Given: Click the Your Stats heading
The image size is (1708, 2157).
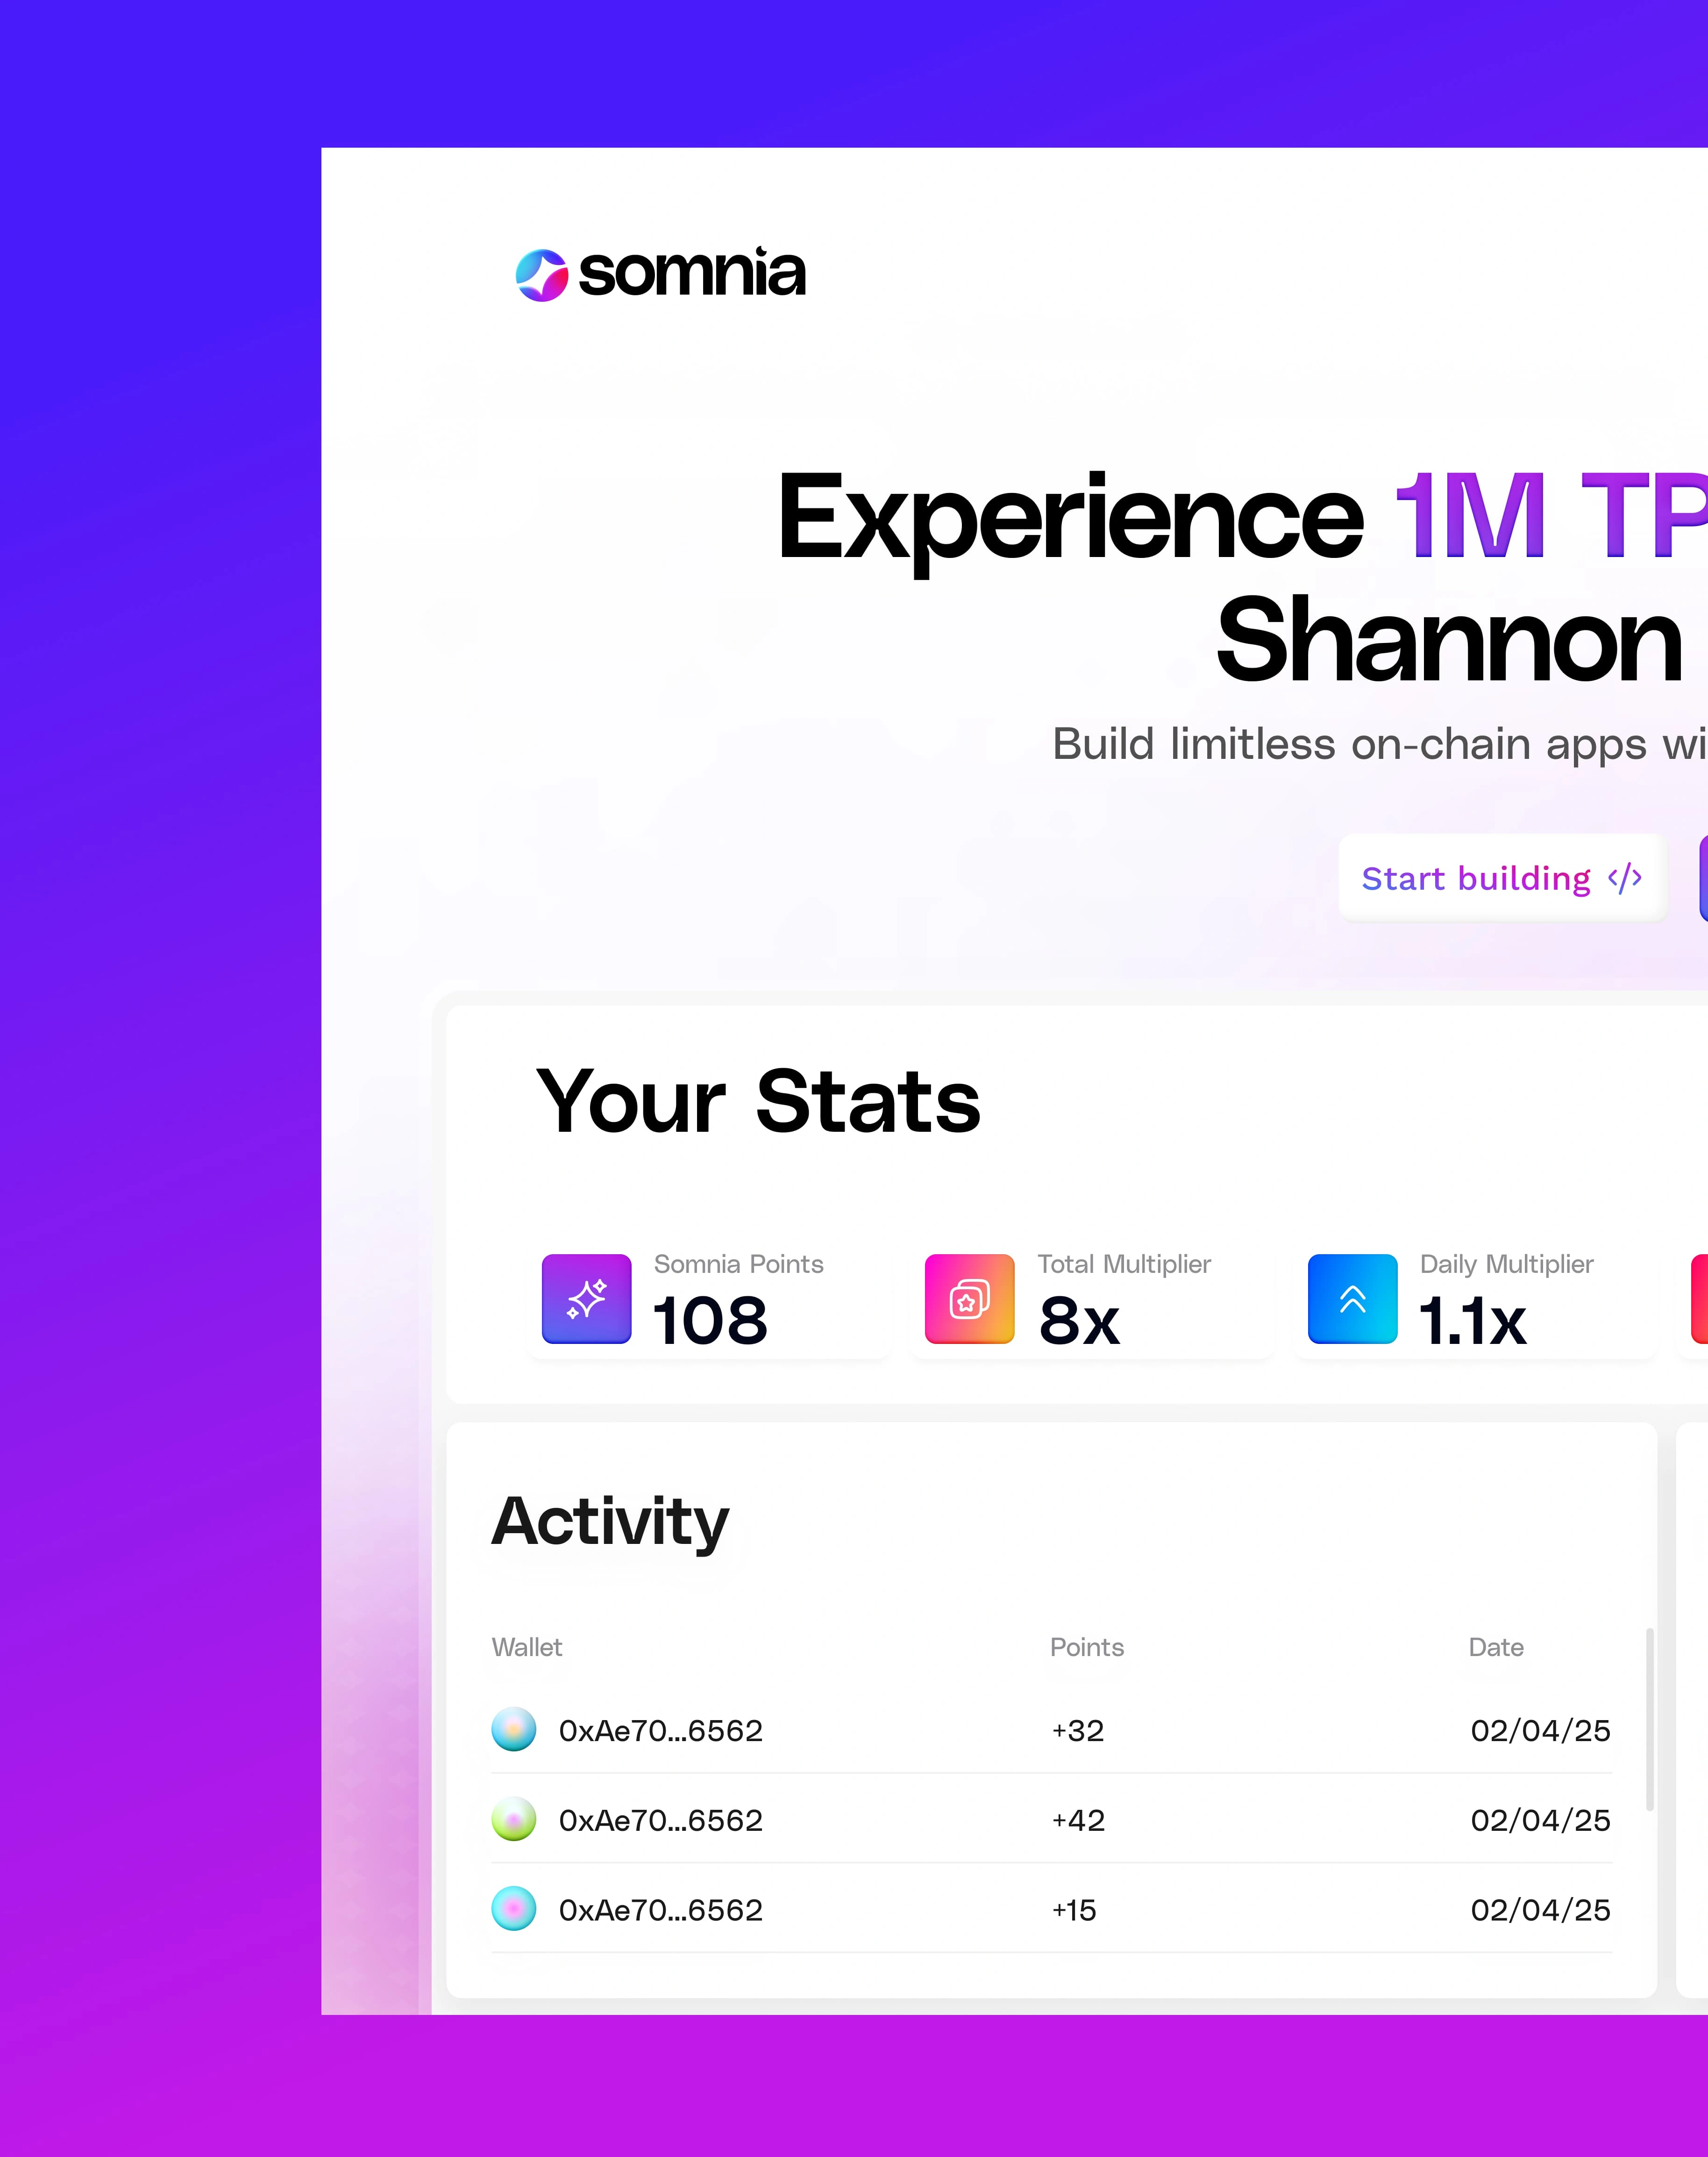Looking at the screenshot, I should [758, 1101].
